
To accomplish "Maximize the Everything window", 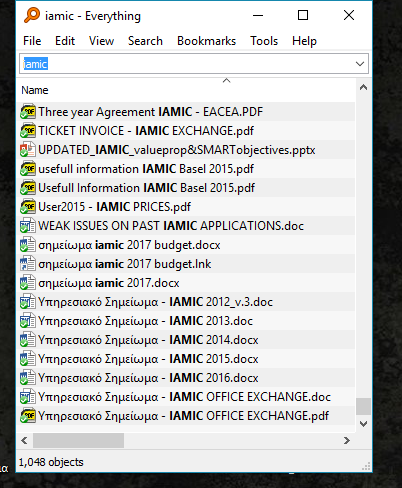I will 303,15.
